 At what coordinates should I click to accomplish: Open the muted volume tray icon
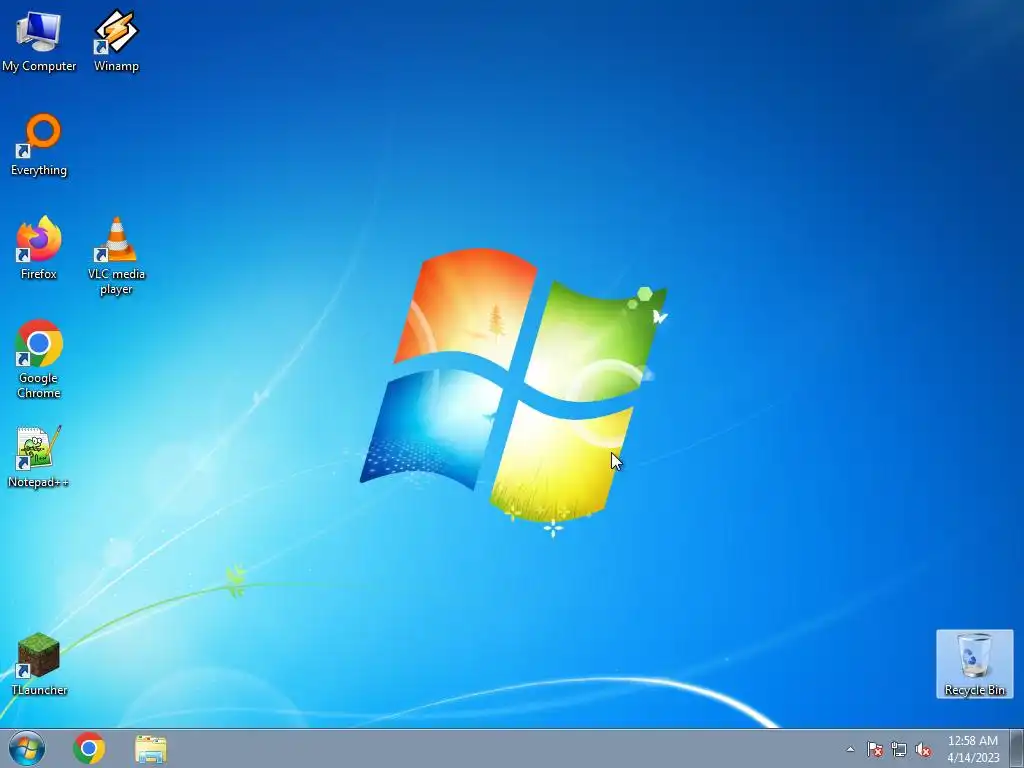(x=923, y=749)
